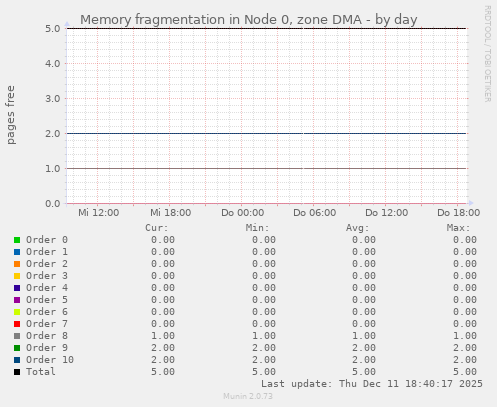
Task: Click the Order 6 lime legend swatch
Action: [17, 312]
